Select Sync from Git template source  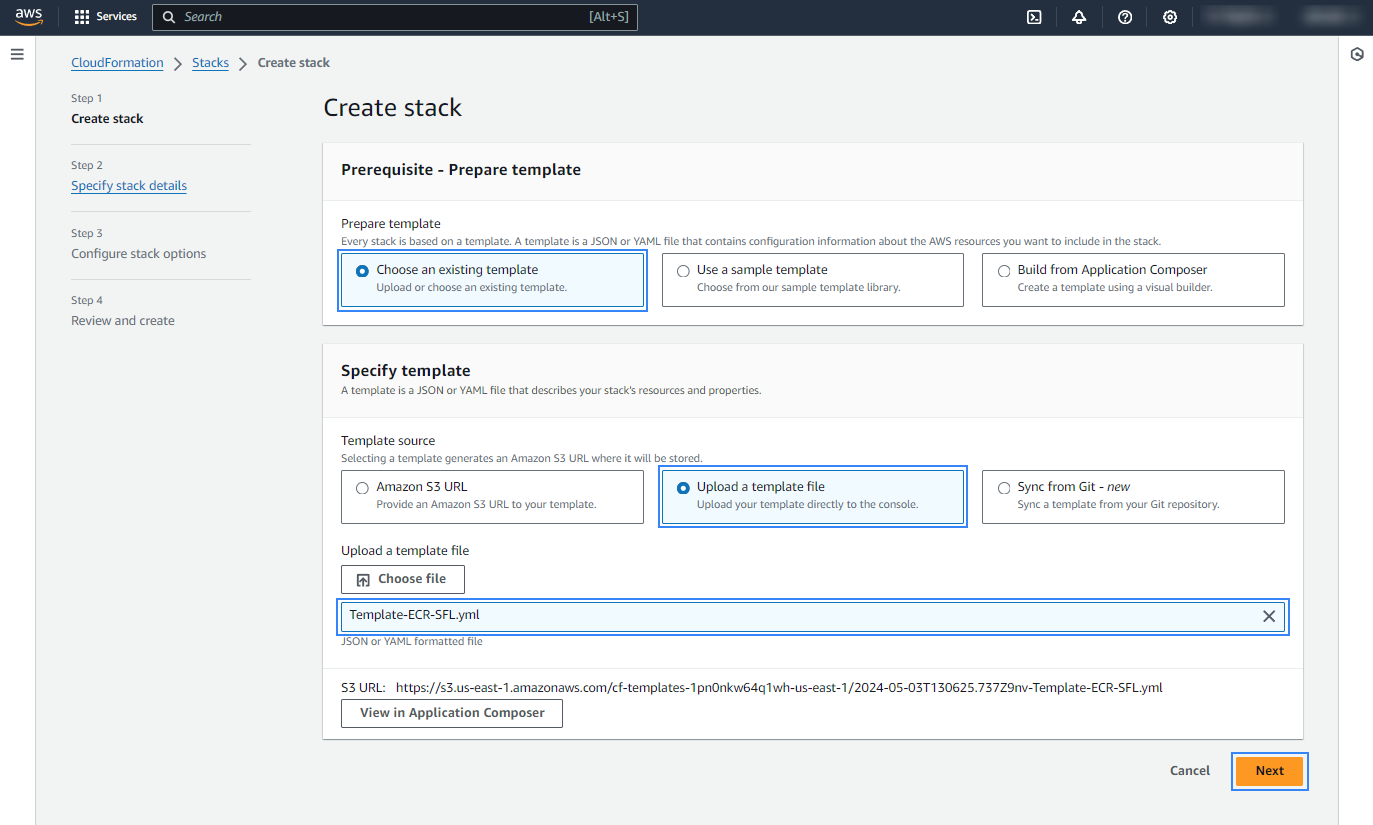point(1004,488)
